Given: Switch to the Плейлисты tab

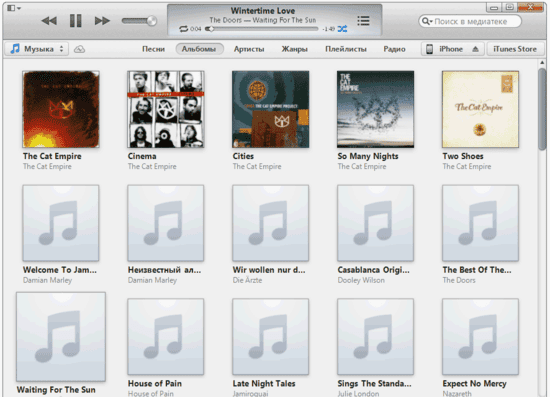Looking at the screenshot, I should point(346,49).
